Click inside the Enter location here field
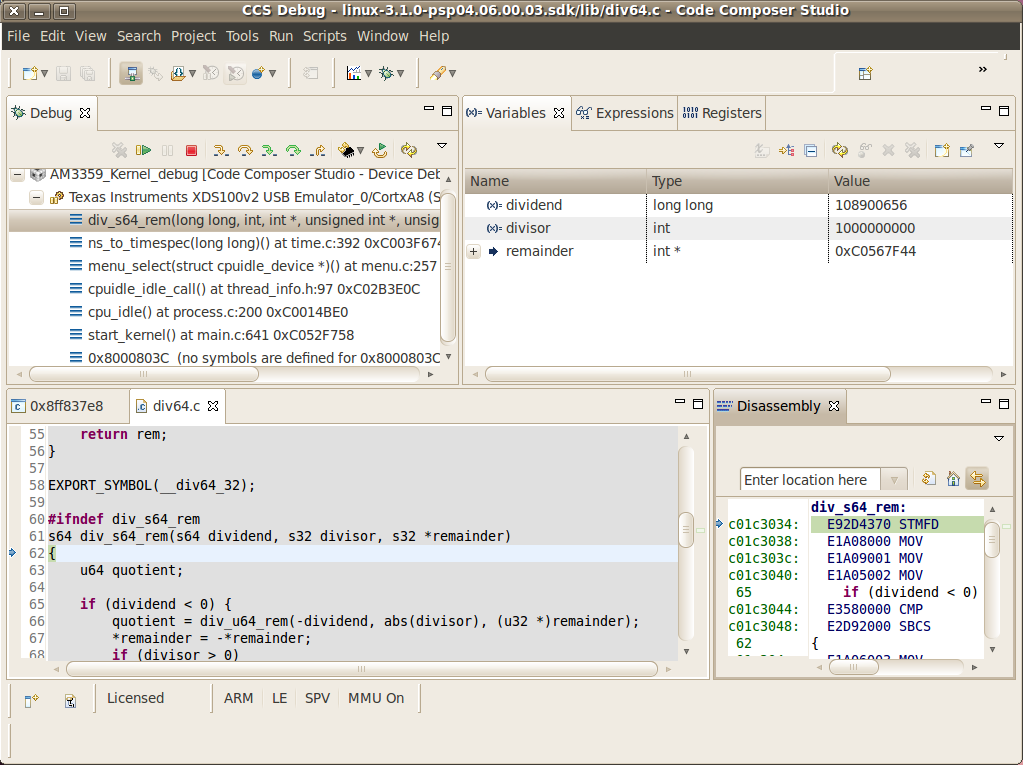1023x765 pixels. click(810, 479)
